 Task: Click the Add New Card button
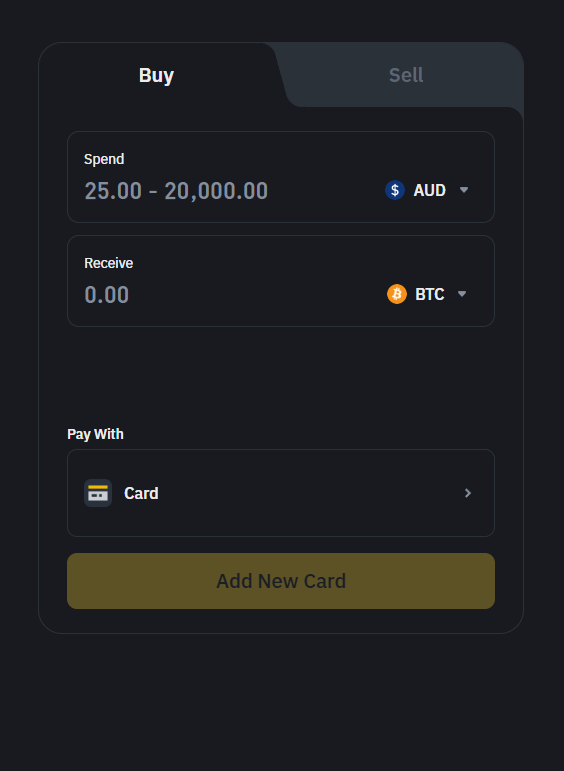281,581
